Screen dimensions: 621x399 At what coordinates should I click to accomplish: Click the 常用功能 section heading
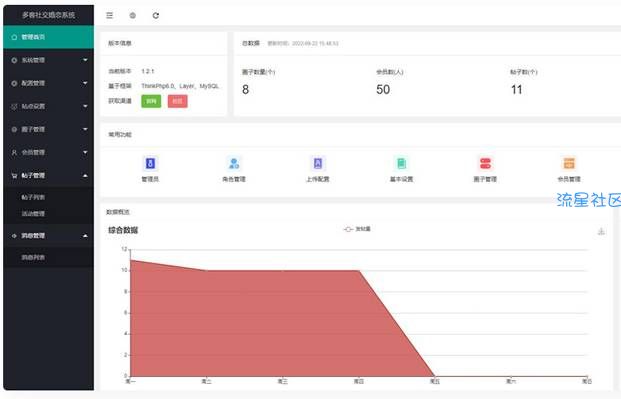[120, 135]
